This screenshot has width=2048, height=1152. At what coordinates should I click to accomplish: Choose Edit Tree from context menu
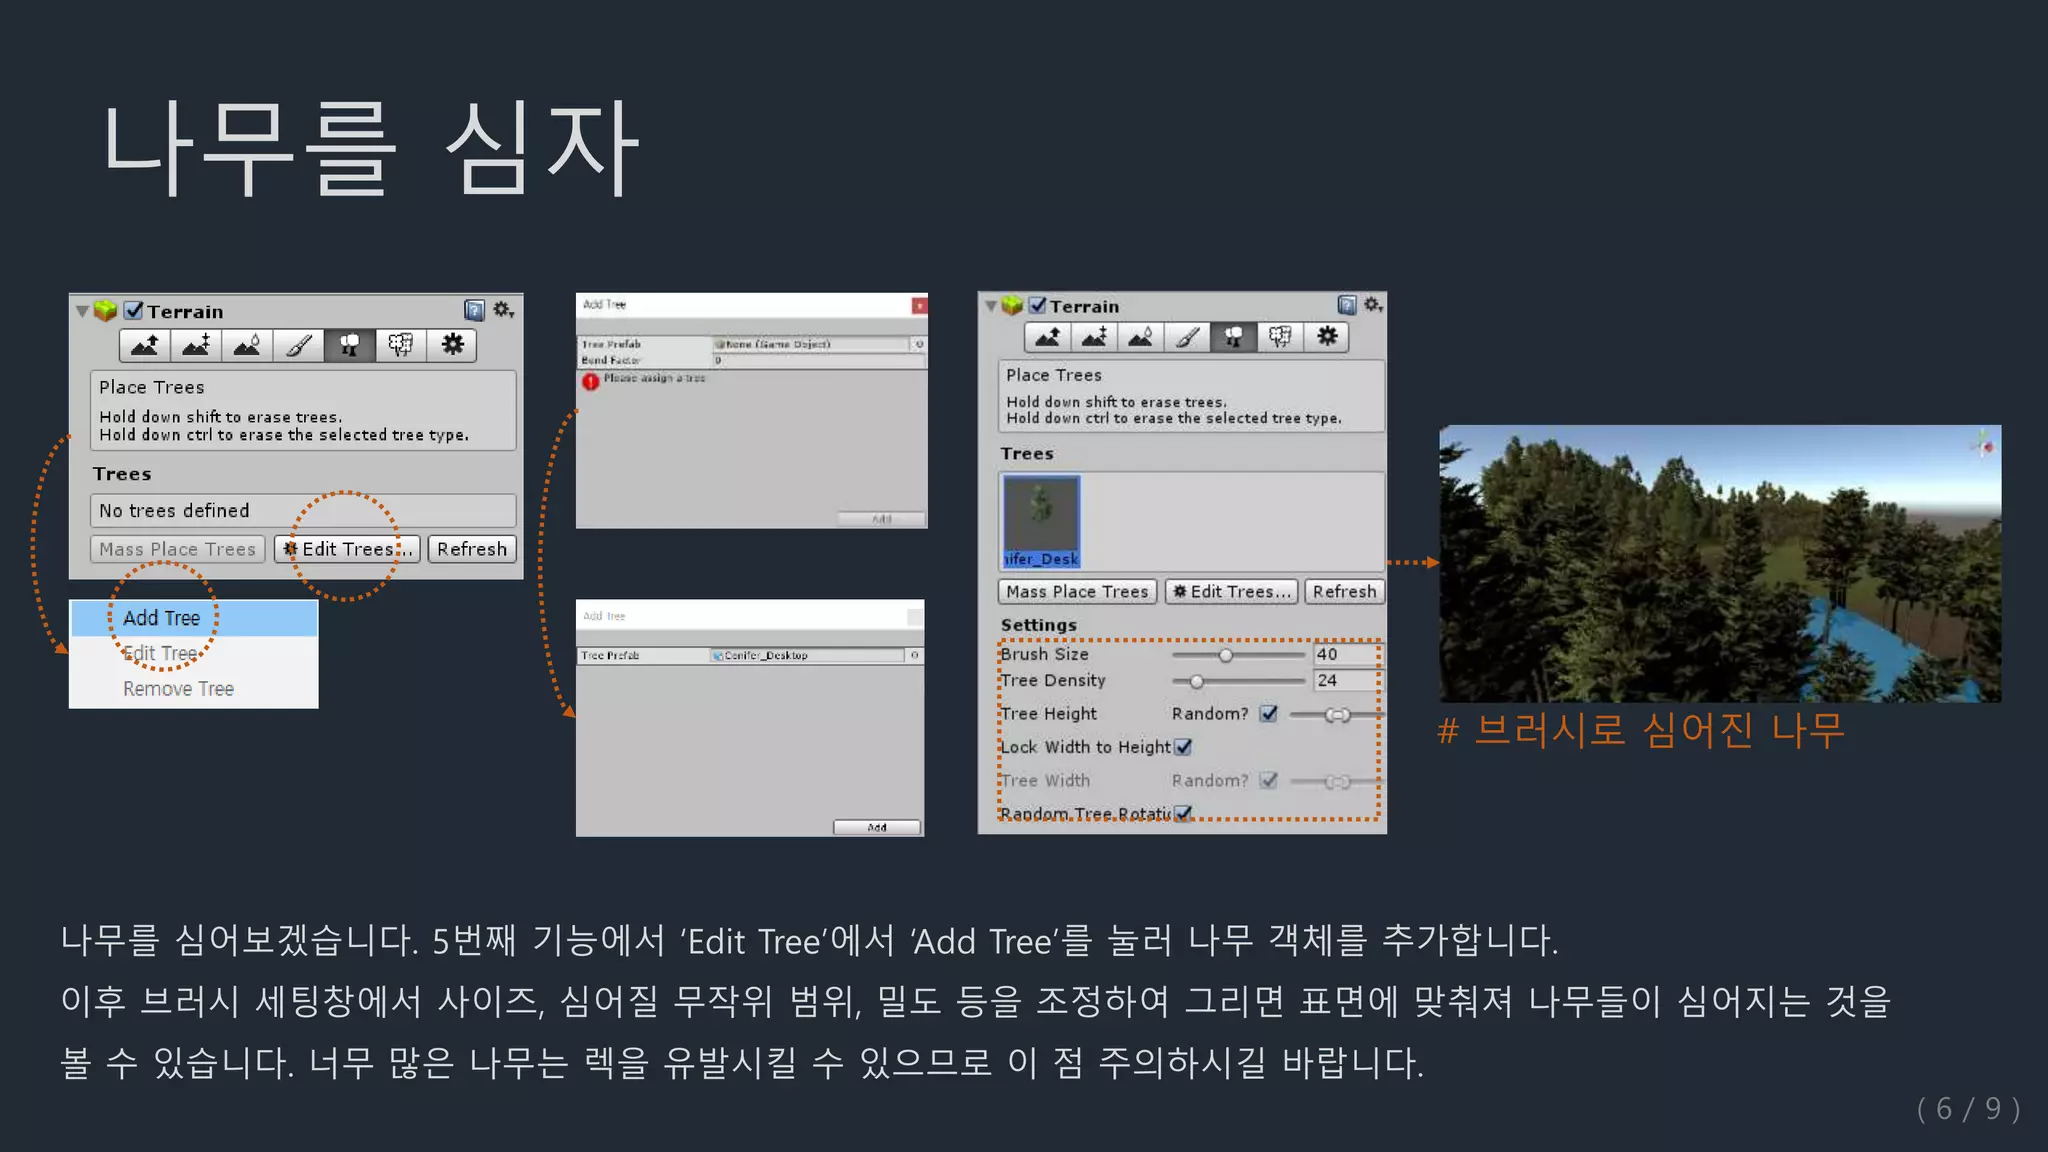click(x=194, y=653)
